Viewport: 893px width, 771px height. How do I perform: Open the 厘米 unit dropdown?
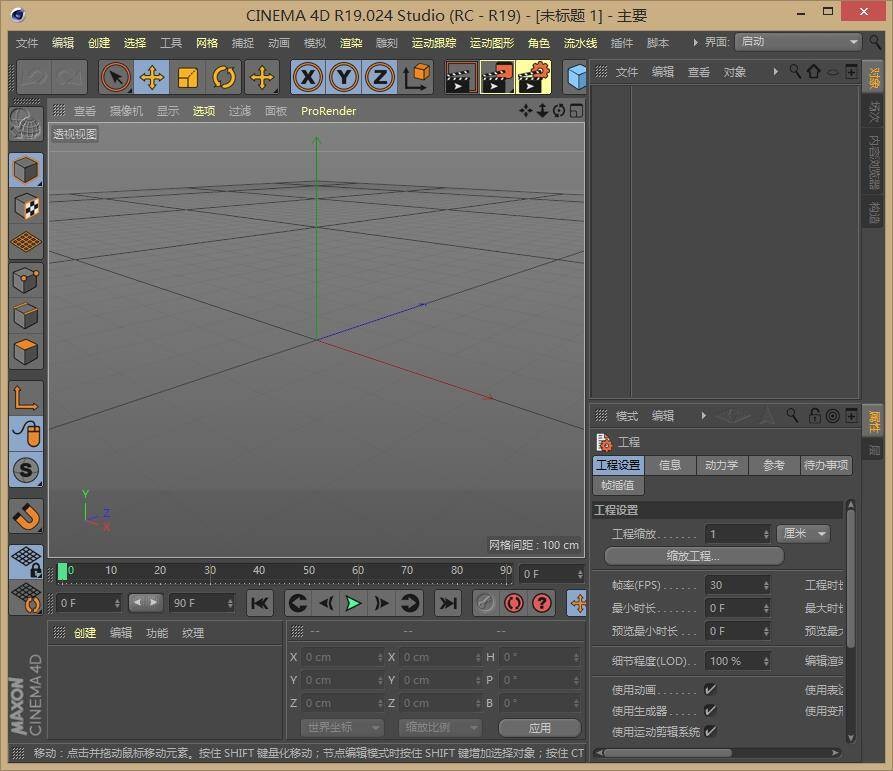coord(804,534)
